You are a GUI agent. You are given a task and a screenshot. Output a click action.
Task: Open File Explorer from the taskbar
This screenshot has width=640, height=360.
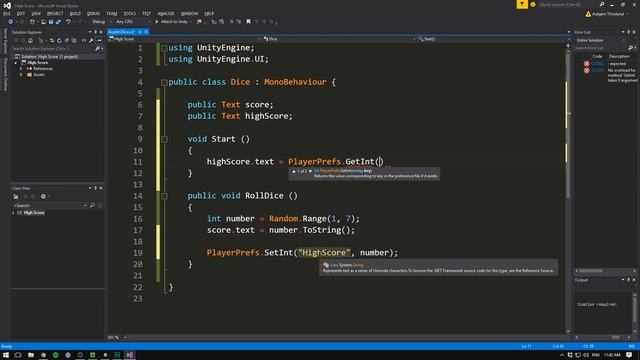point(31,355)
